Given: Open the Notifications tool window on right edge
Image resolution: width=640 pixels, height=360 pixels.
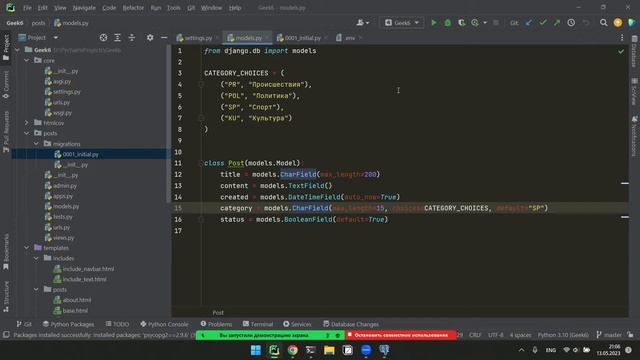Looking at the screenshot, I should 634,136.
